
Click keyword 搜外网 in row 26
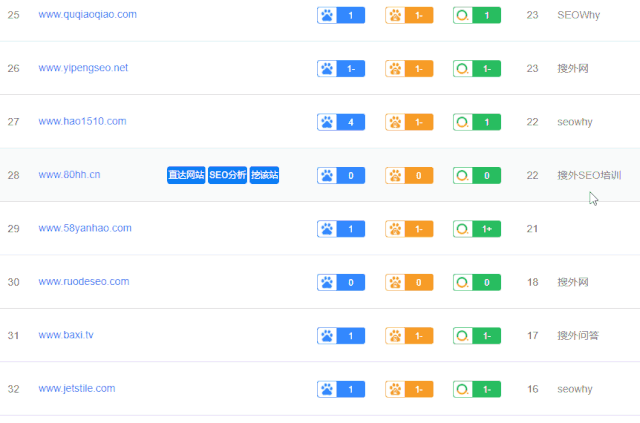click(x=573, y=69)
